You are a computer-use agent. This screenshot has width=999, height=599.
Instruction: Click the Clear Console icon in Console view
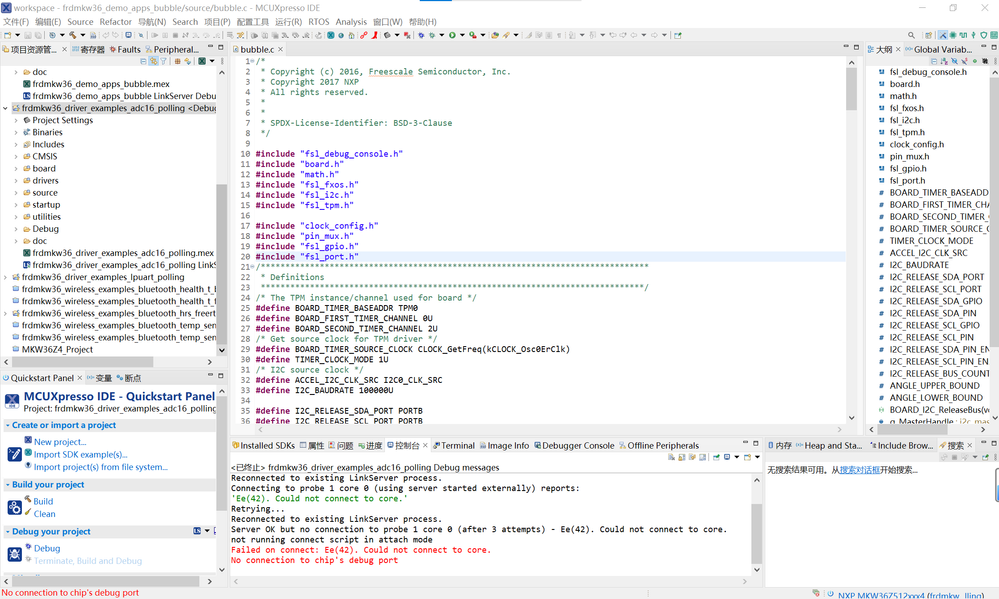[672, 455]
